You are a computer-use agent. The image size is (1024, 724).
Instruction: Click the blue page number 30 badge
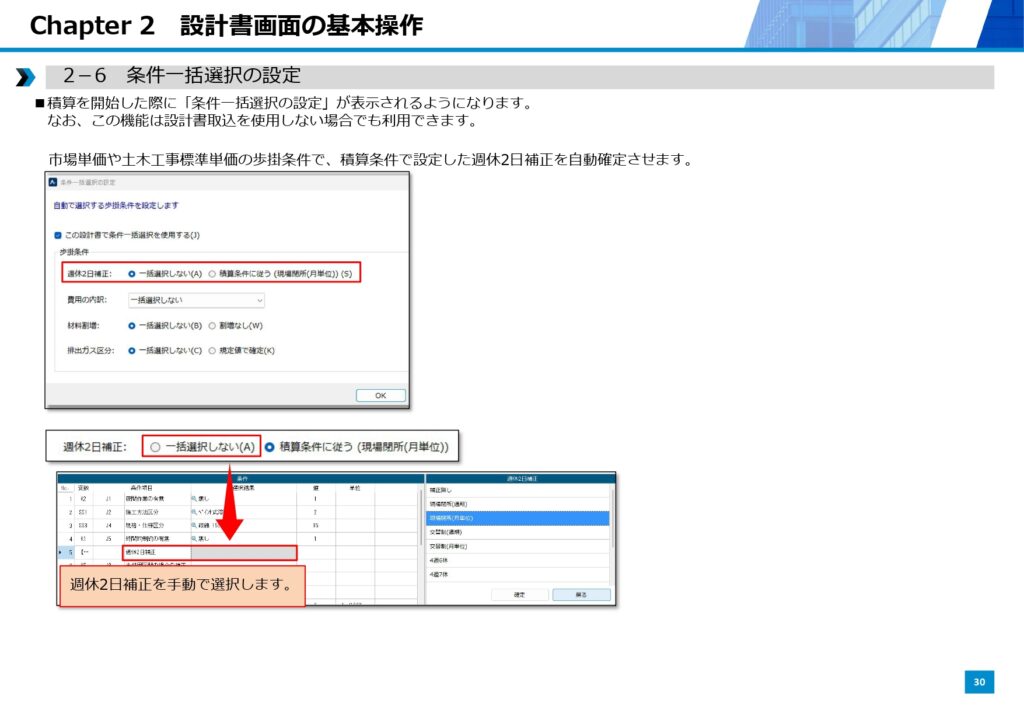[979, 682]
